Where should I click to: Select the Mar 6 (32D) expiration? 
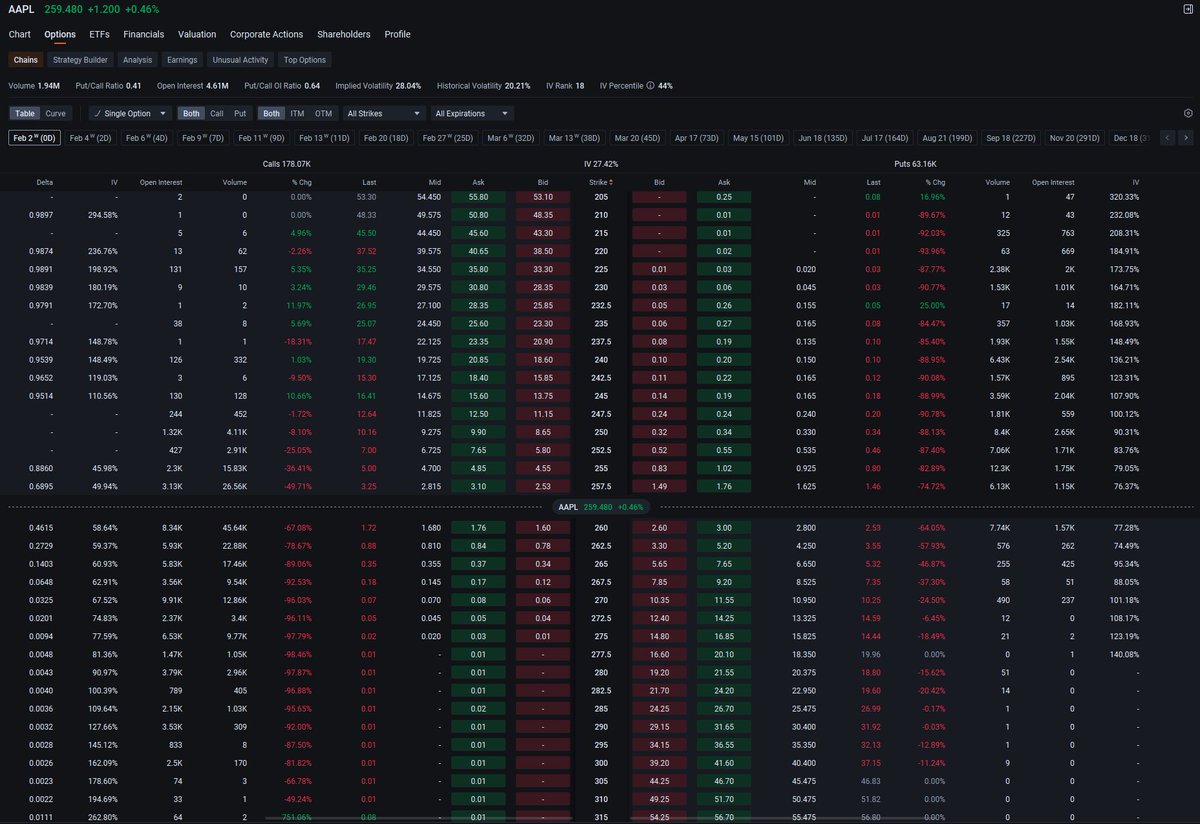pos(511,138)
